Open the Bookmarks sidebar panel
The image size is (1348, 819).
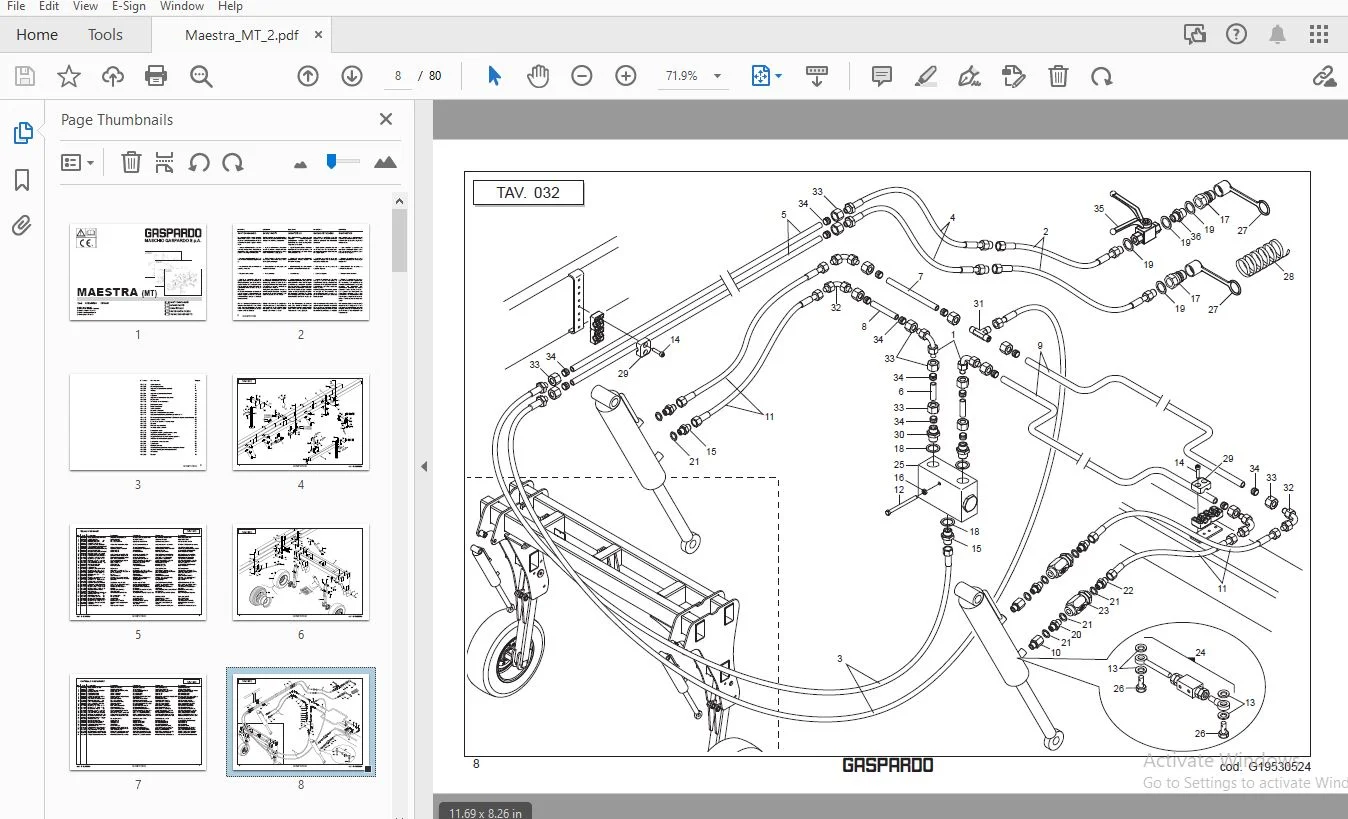point(22,180)
